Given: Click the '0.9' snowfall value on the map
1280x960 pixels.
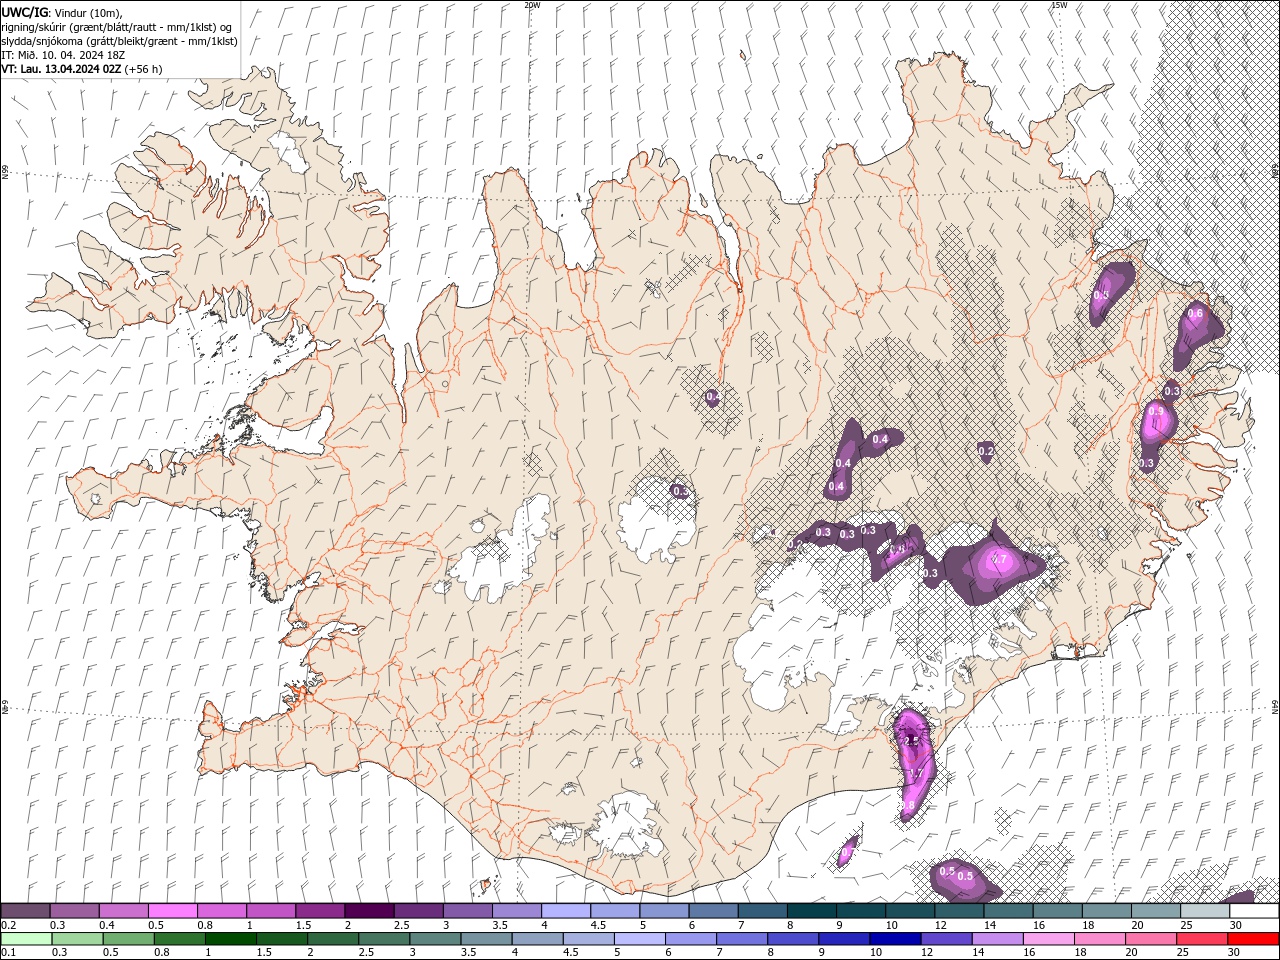Looking at the screenshot, I should [x=1156, y=411].
